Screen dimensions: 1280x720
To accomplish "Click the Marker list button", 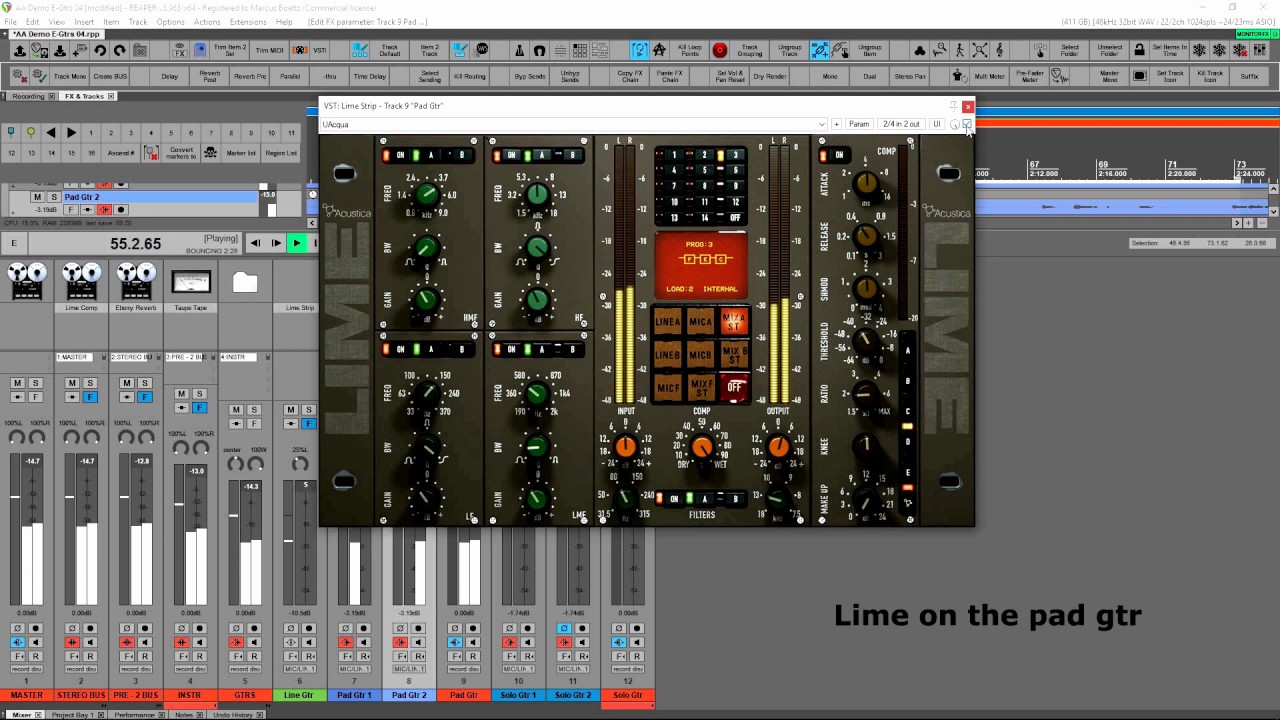I will click(x=241, y=153).
